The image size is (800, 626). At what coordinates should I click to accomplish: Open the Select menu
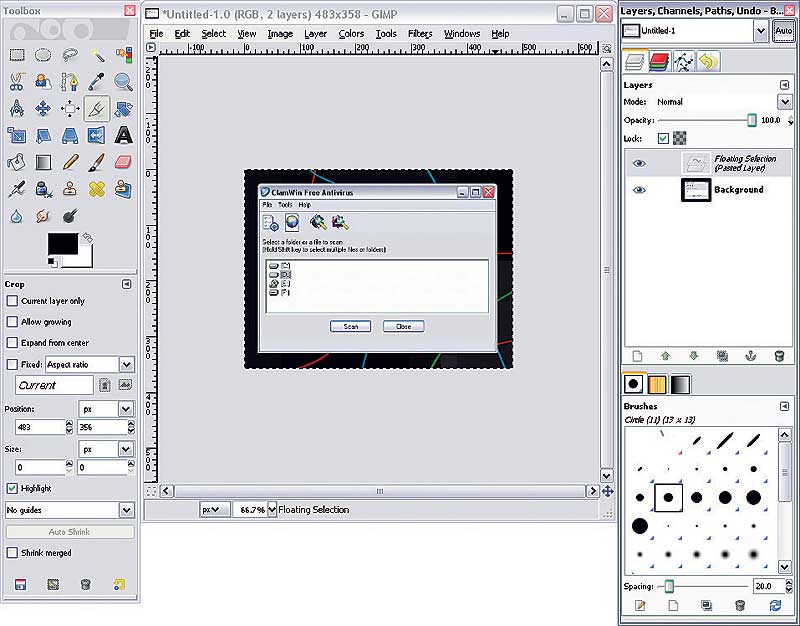(213, 34)
